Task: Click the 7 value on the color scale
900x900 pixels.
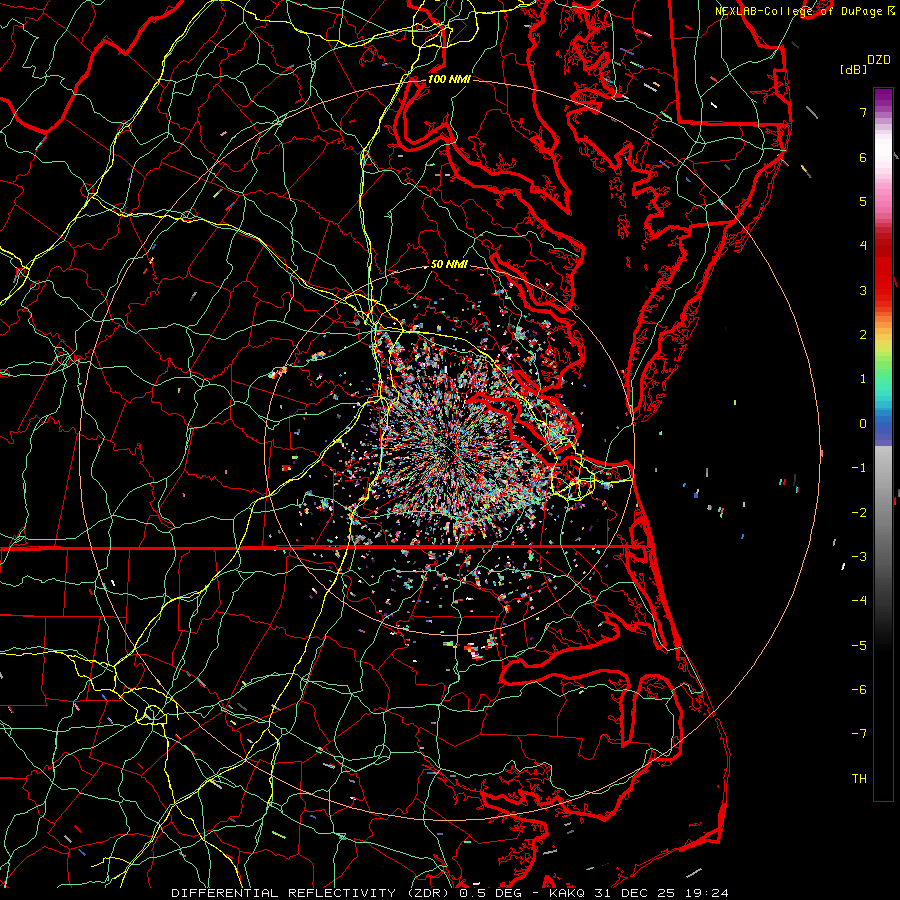Action: [863, 112]
